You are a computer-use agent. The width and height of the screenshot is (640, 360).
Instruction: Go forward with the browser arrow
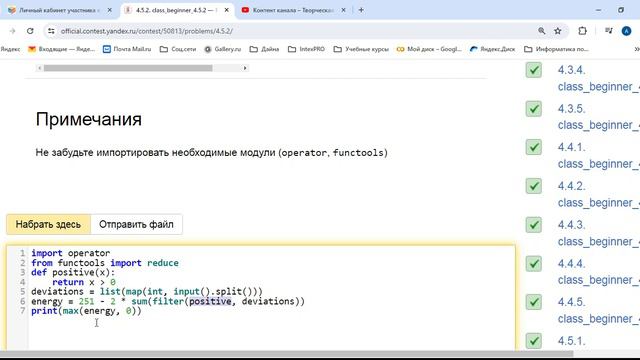[12, 31]
